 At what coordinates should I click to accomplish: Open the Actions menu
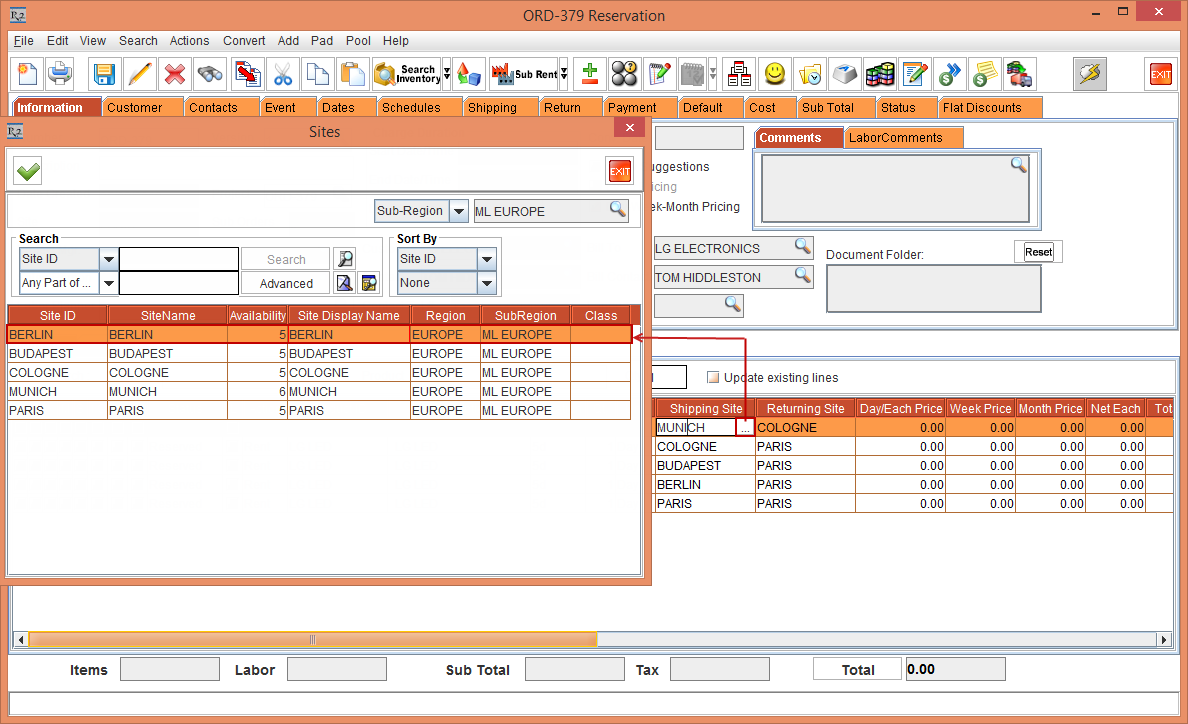pyautogui.click(x=189, y=41)
